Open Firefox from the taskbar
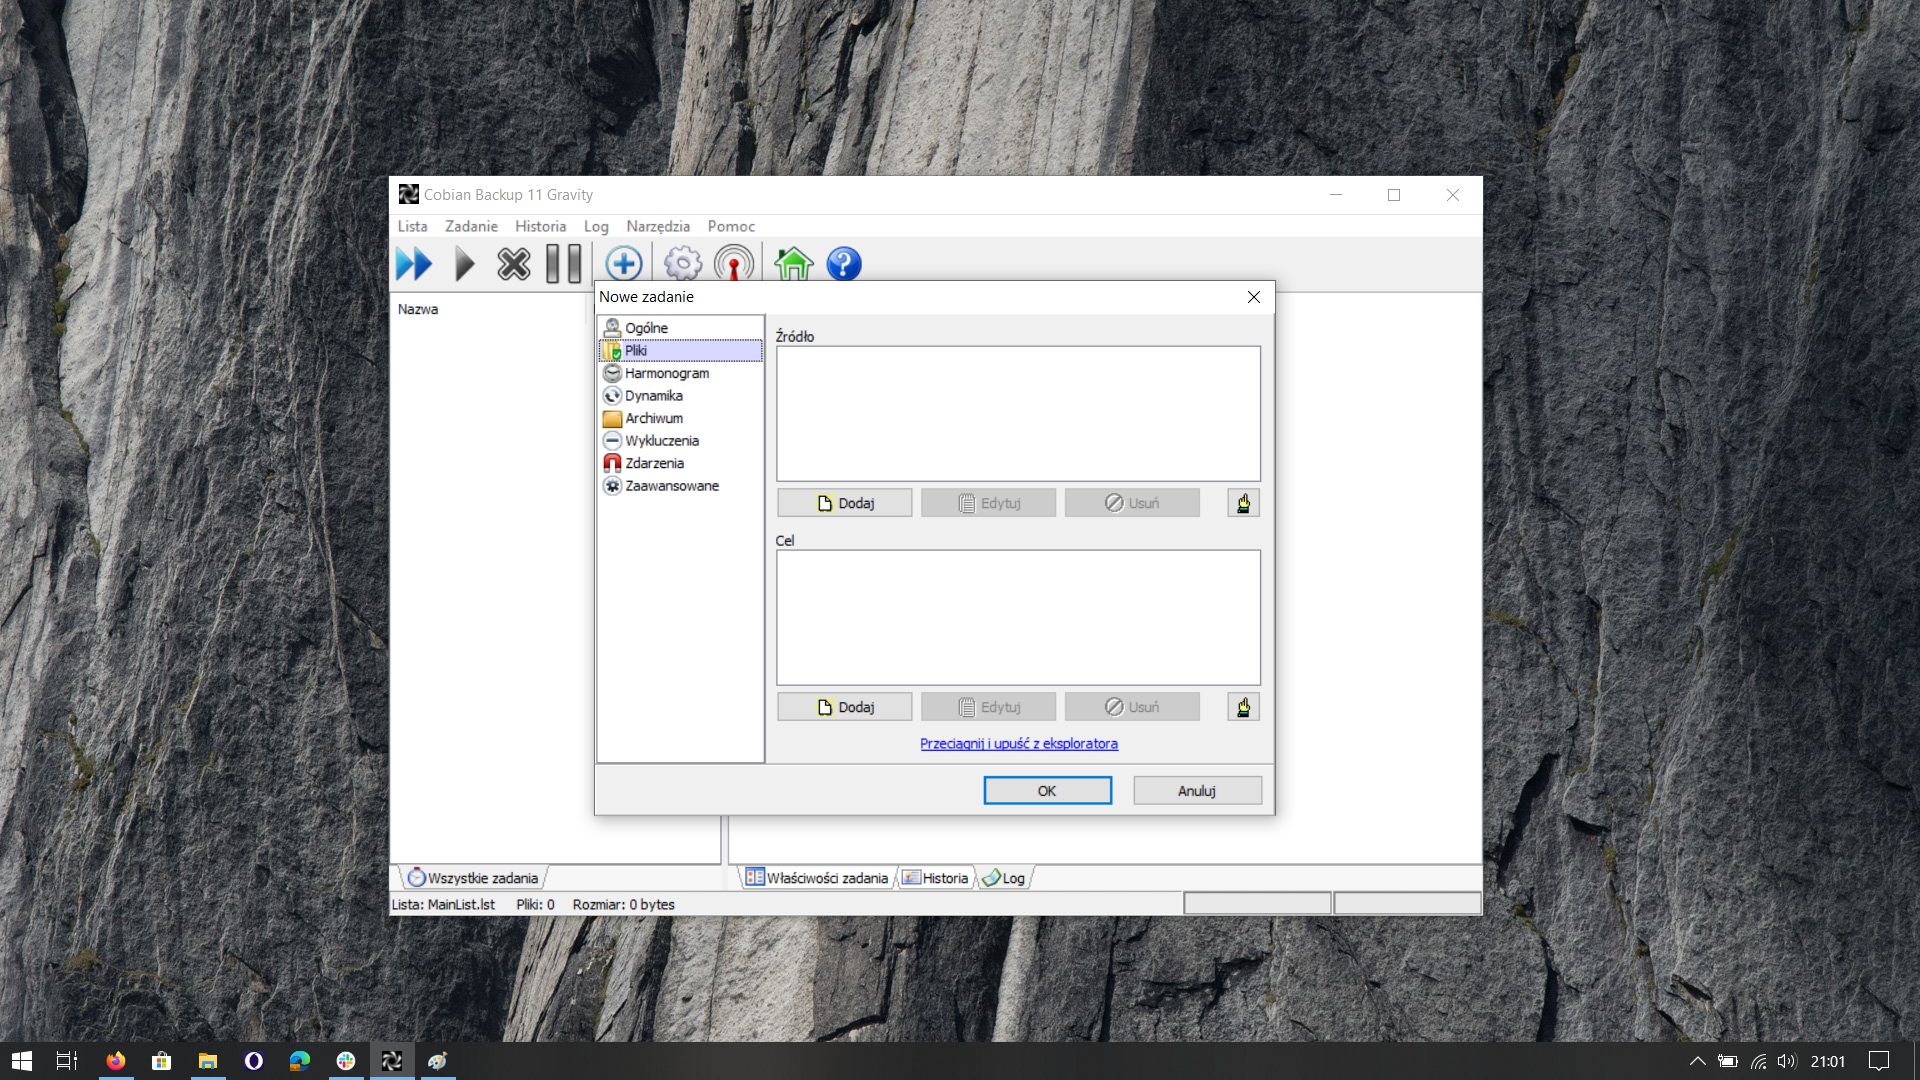 [x=116, y=1061]
